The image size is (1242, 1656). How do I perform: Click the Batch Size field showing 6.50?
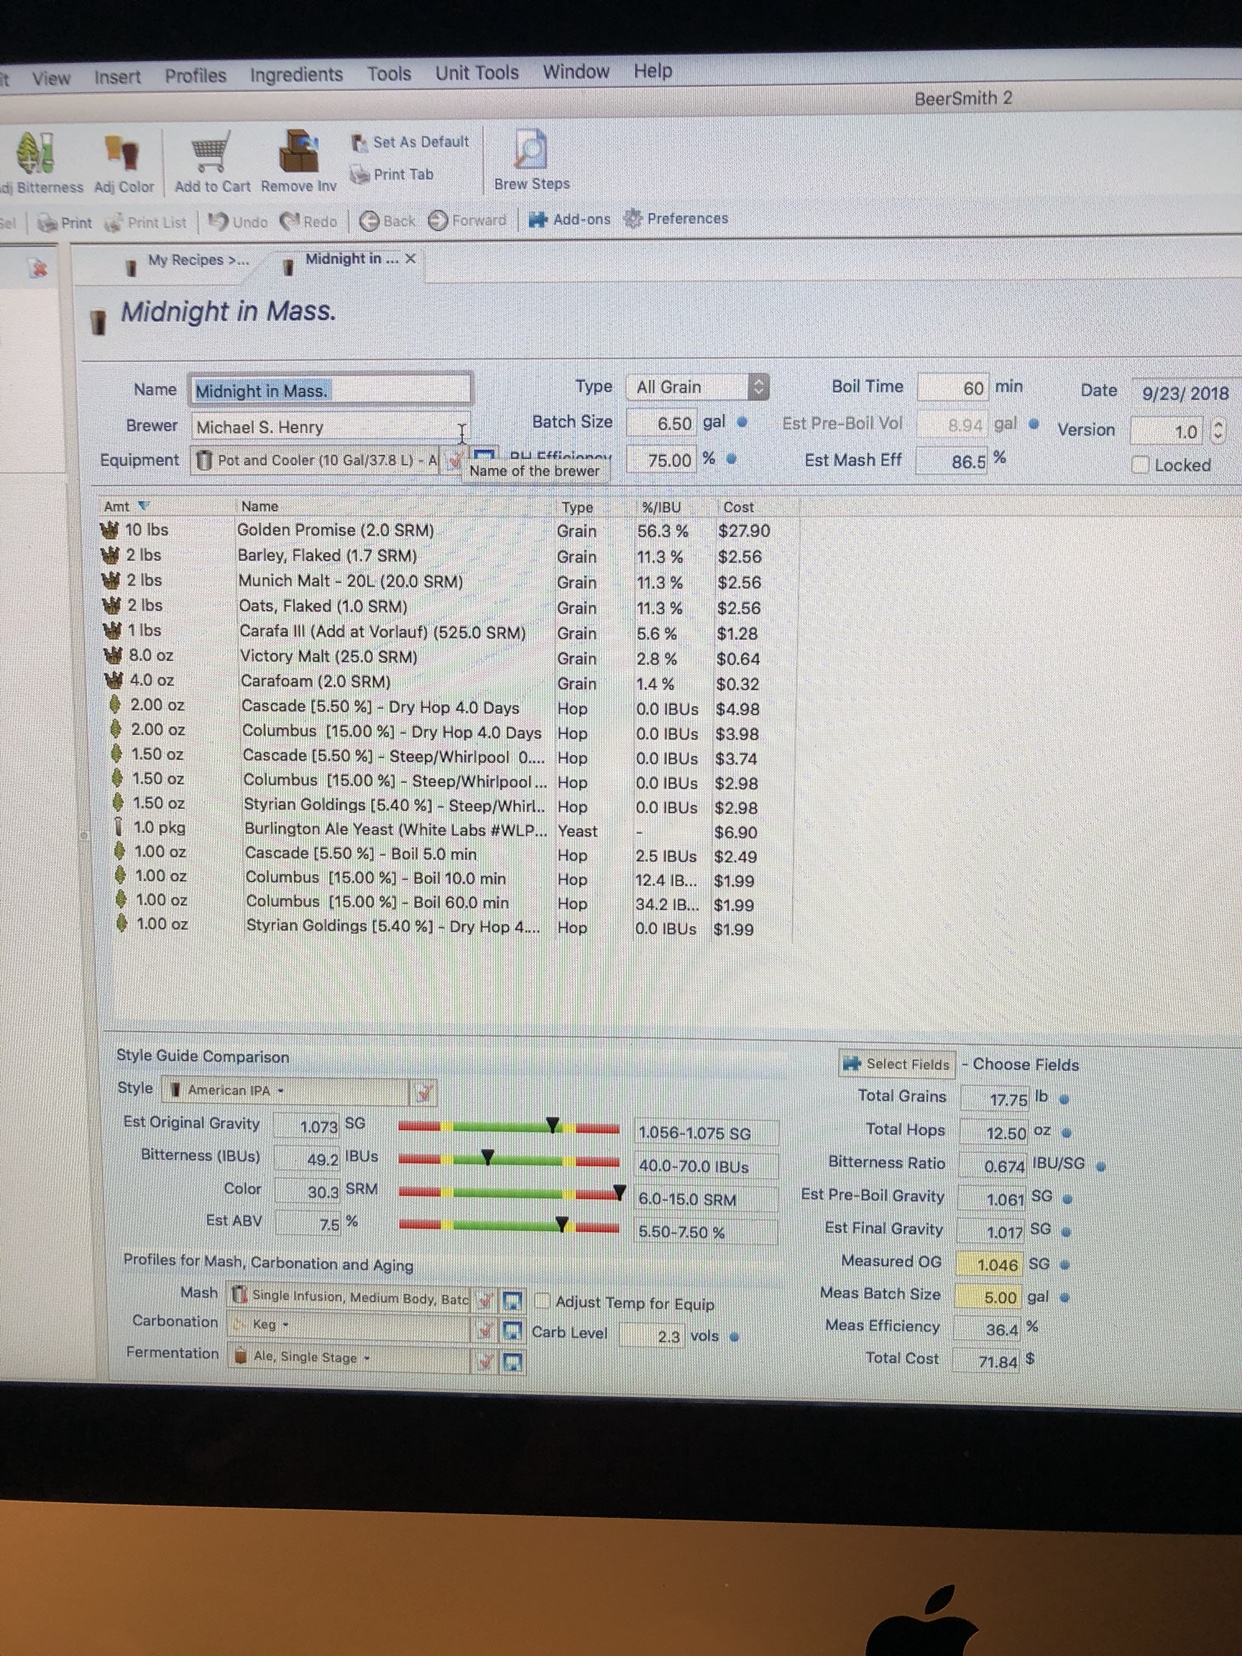(661, 424)
